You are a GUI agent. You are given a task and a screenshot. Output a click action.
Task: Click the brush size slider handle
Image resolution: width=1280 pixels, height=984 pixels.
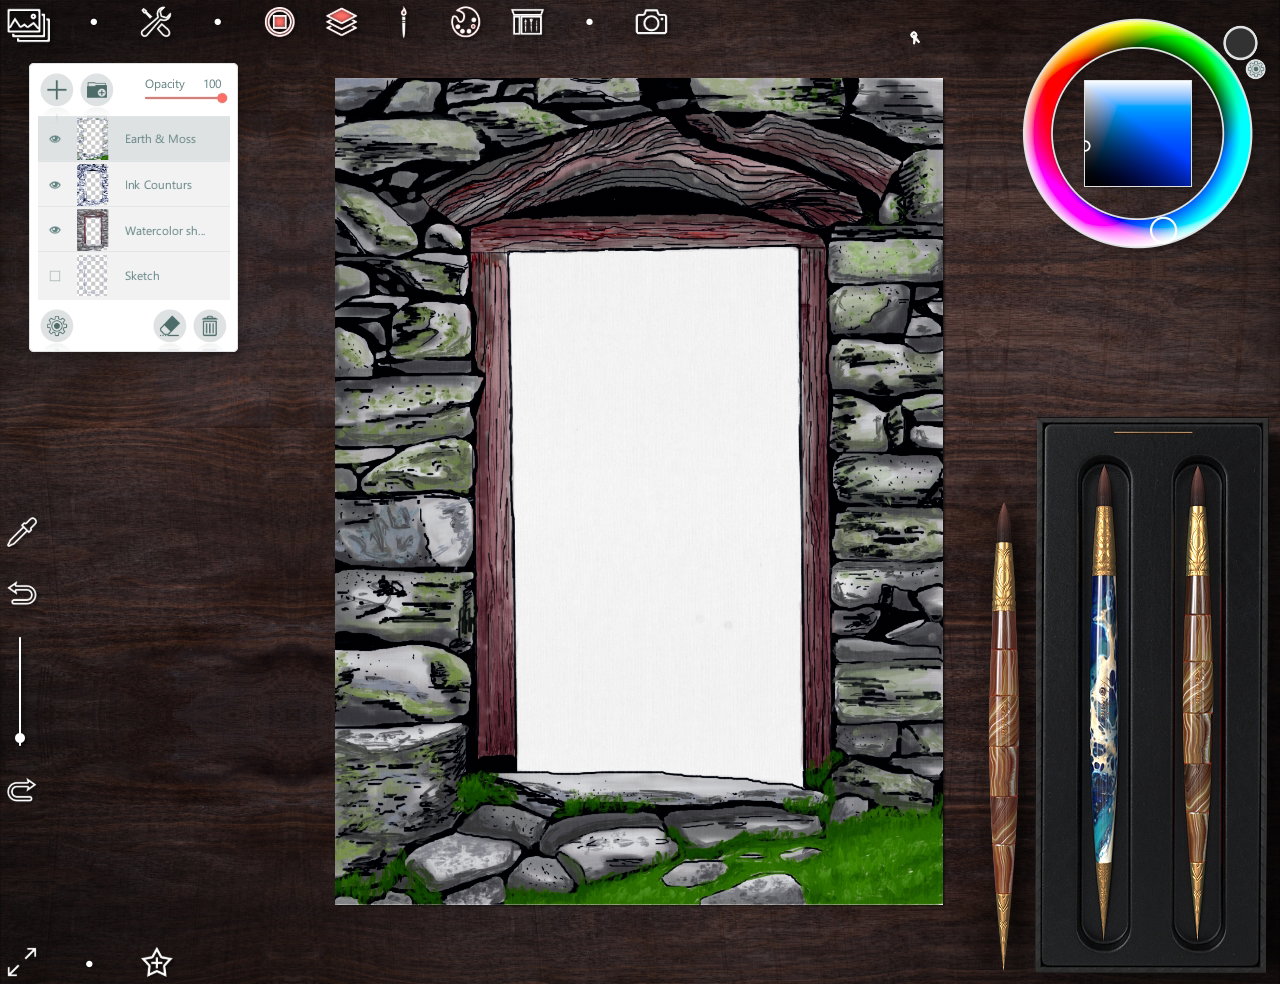[20, 739]
